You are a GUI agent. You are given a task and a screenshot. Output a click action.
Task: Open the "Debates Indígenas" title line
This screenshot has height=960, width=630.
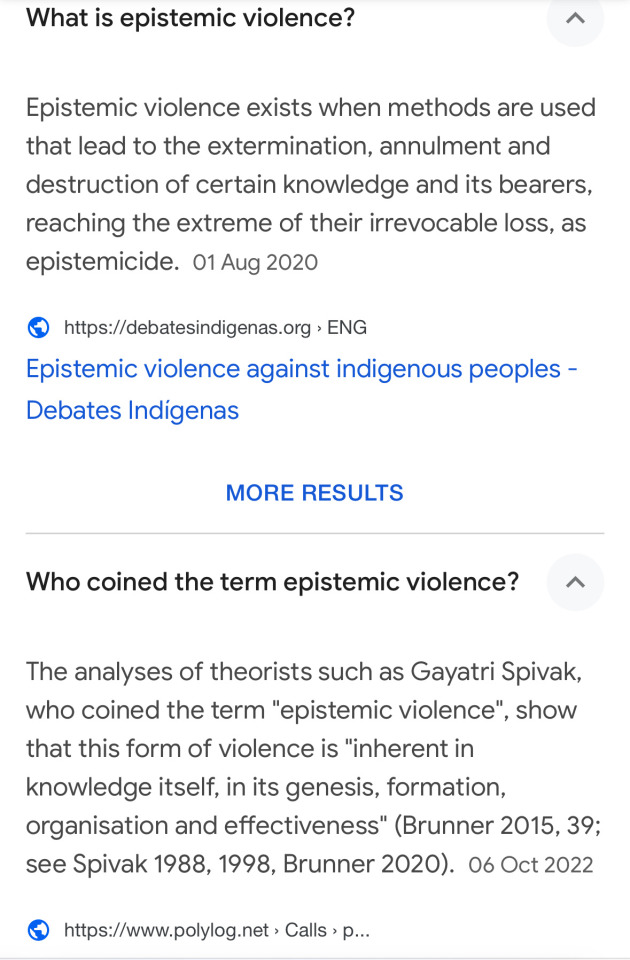coord(132,410)
